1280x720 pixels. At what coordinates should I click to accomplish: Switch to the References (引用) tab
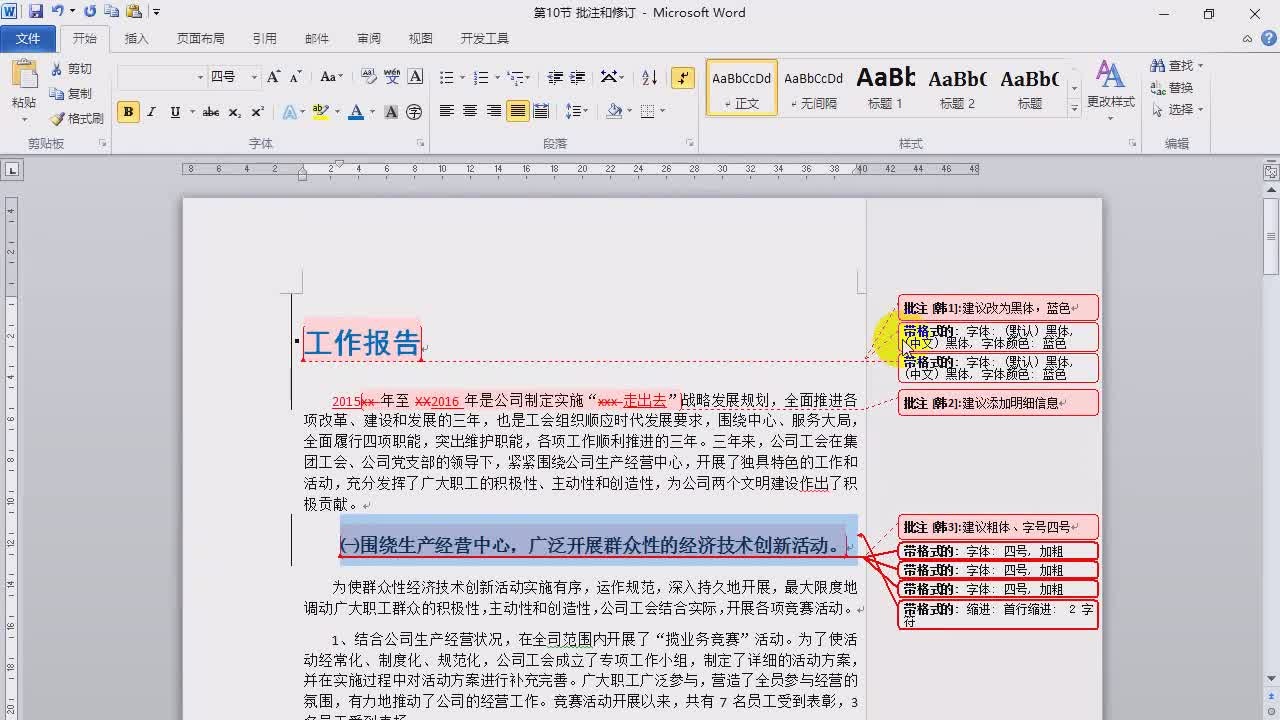[264, 38]
